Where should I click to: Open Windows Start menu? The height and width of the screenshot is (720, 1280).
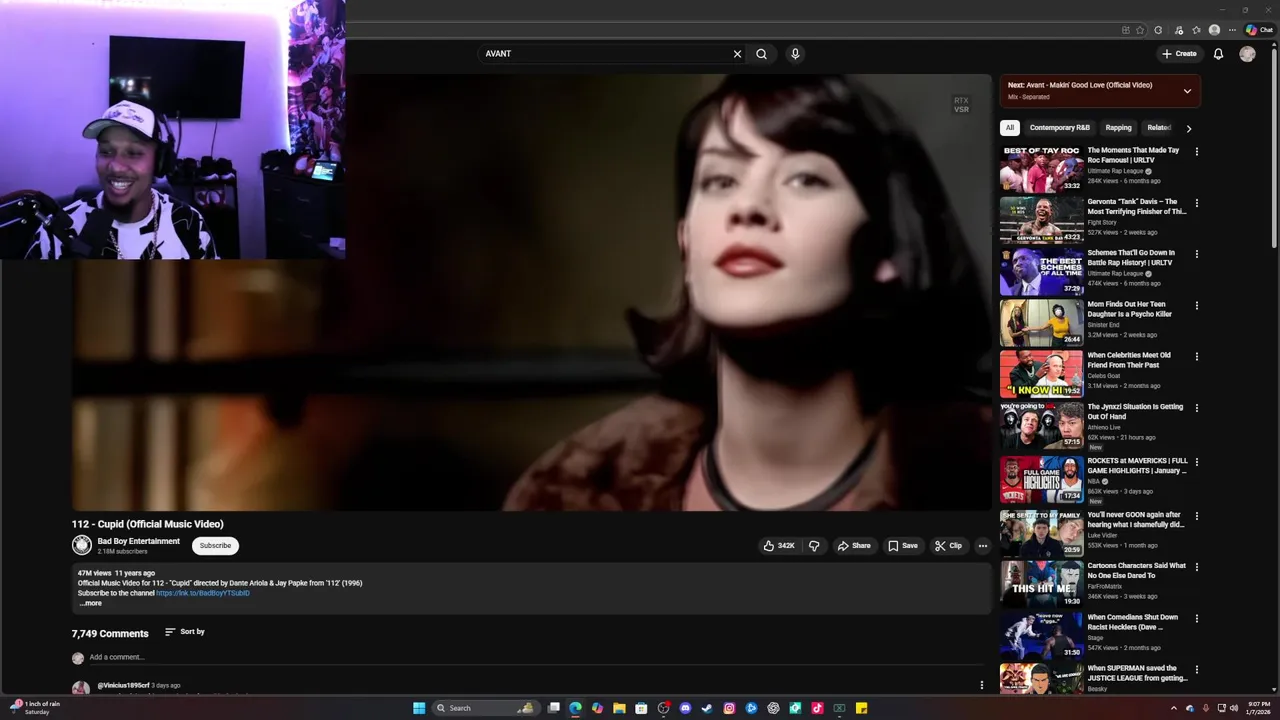pyautogui.click(x=419, y=708)
